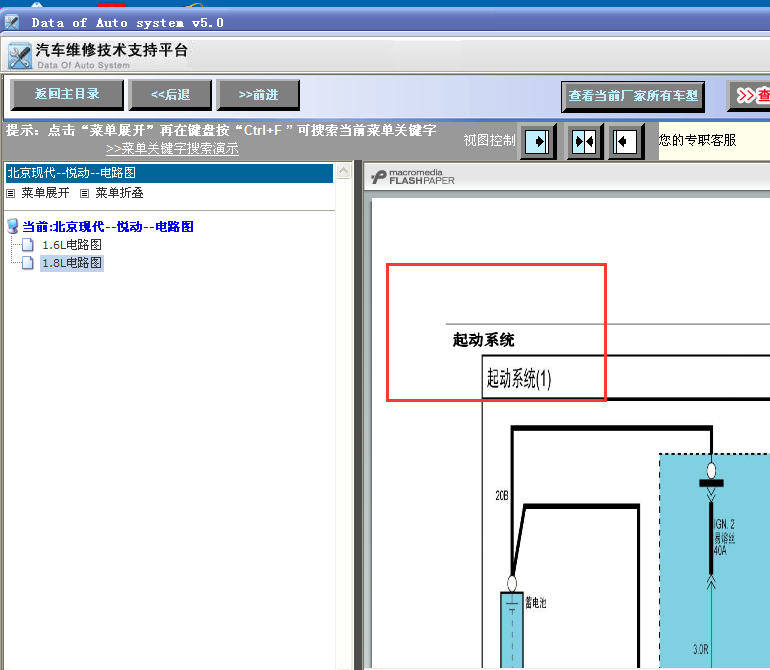Click the document icon beside 1.8L电路图

(28, 263)
